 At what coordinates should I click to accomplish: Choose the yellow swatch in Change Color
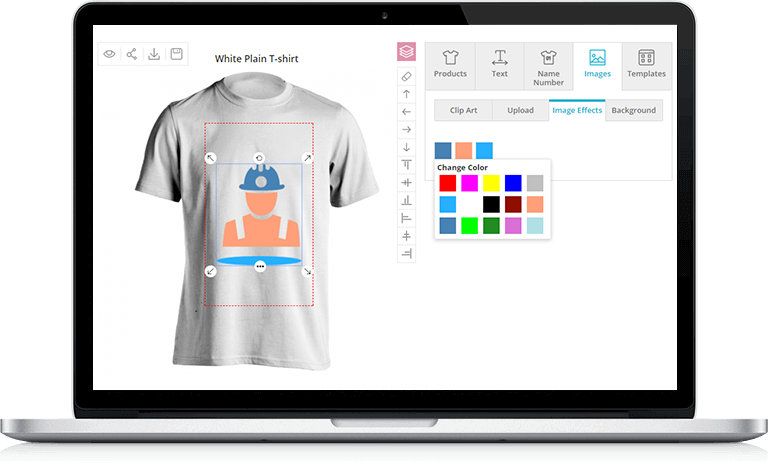(x=491, y=183)
